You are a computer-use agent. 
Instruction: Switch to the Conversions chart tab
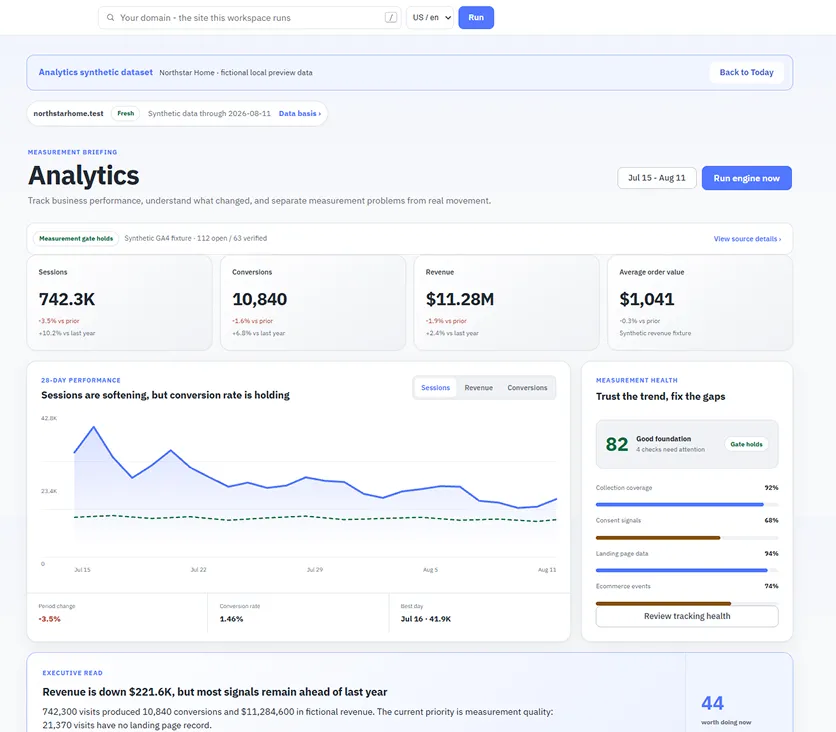(527, 388)
